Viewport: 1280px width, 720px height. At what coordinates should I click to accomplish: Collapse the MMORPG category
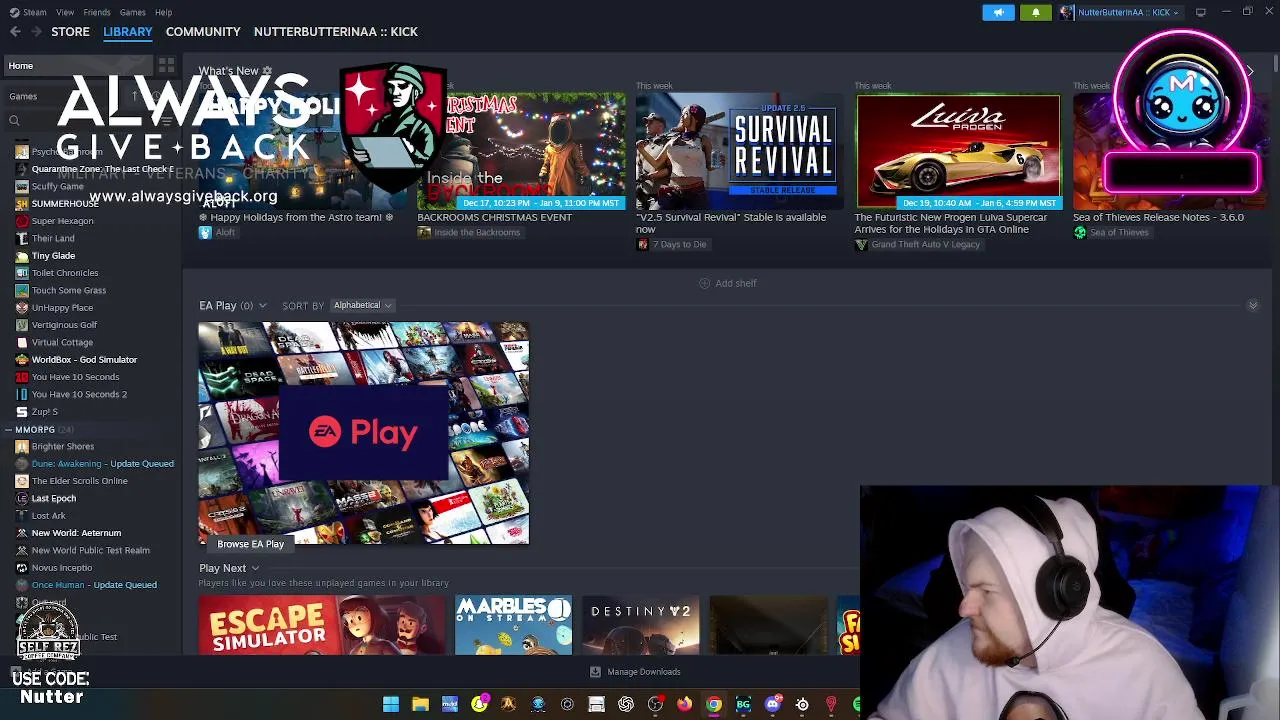8,430
